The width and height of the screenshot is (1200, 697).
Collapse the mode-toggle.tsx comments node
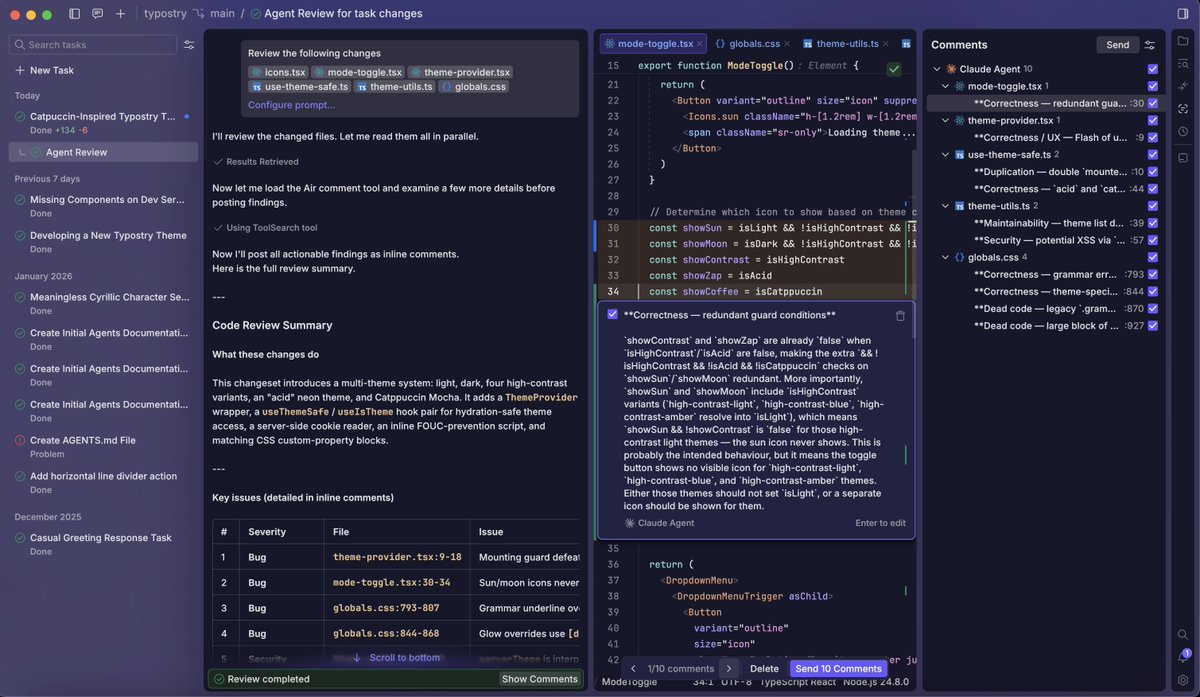(x=946, y=86)
